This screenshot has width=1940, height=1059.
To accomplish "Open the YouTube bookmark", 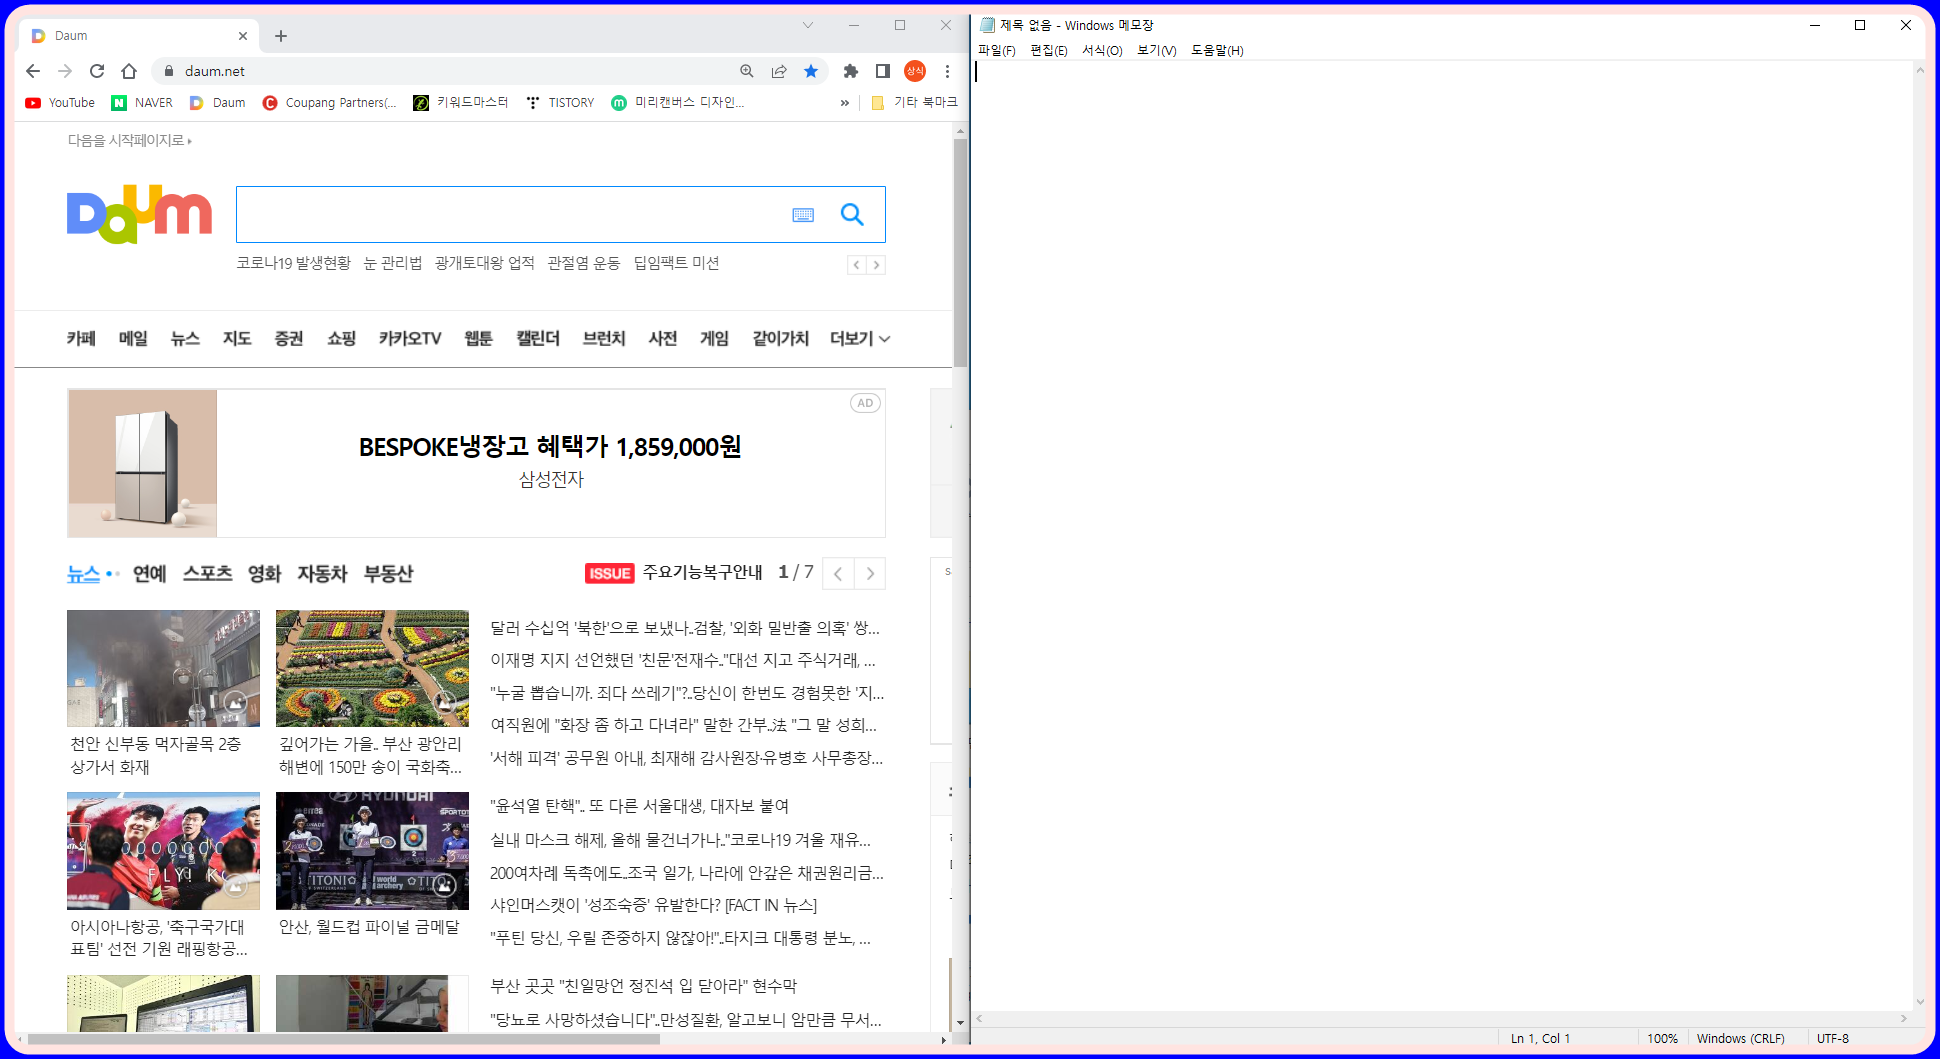I will [60, 103].
